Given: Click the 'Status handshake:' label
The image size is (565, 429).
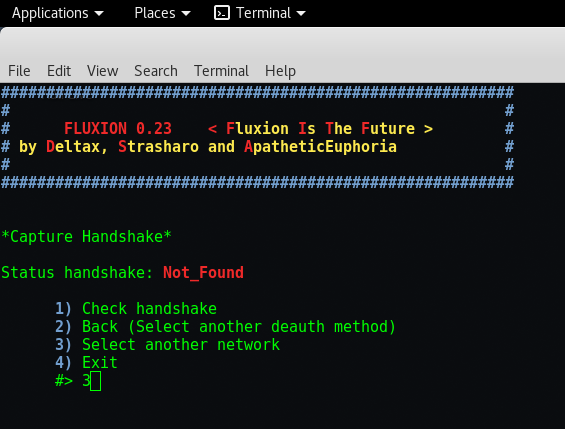Looking at the screenshot, I should pyautogui.click(x=77, y=273).
